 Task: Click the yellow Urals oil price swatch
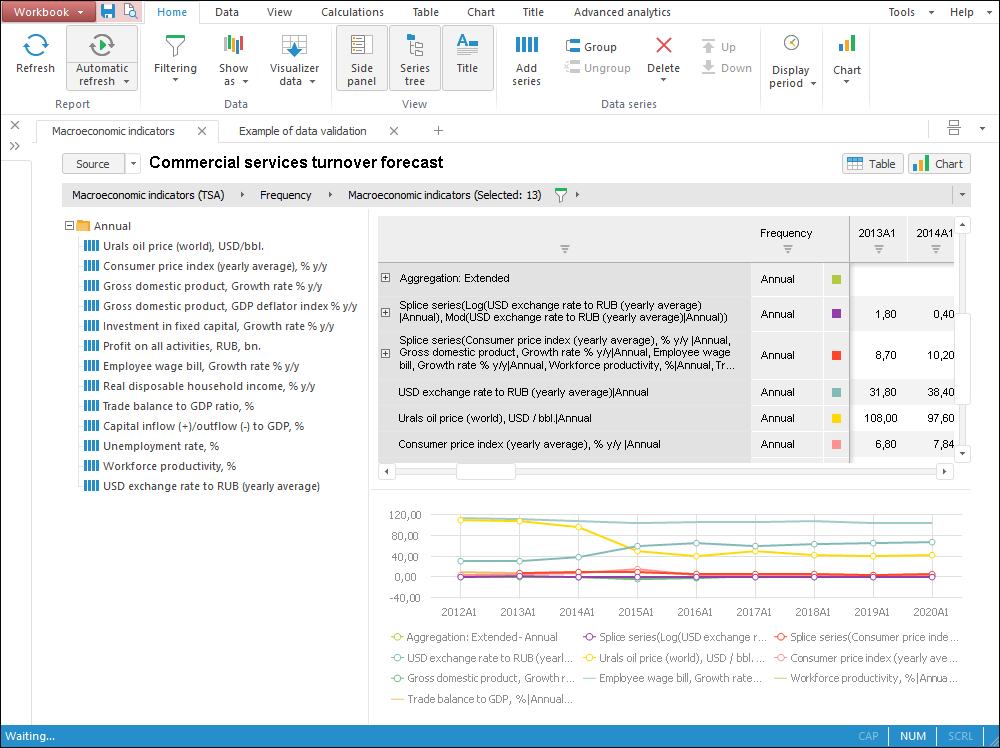tap(836, 418)
